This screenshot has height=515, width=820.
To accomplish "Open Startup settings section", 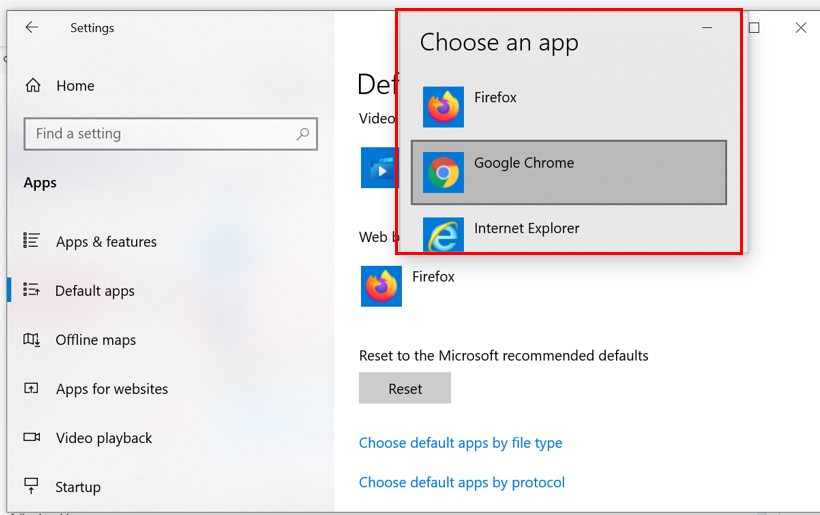I will [78, 487].
